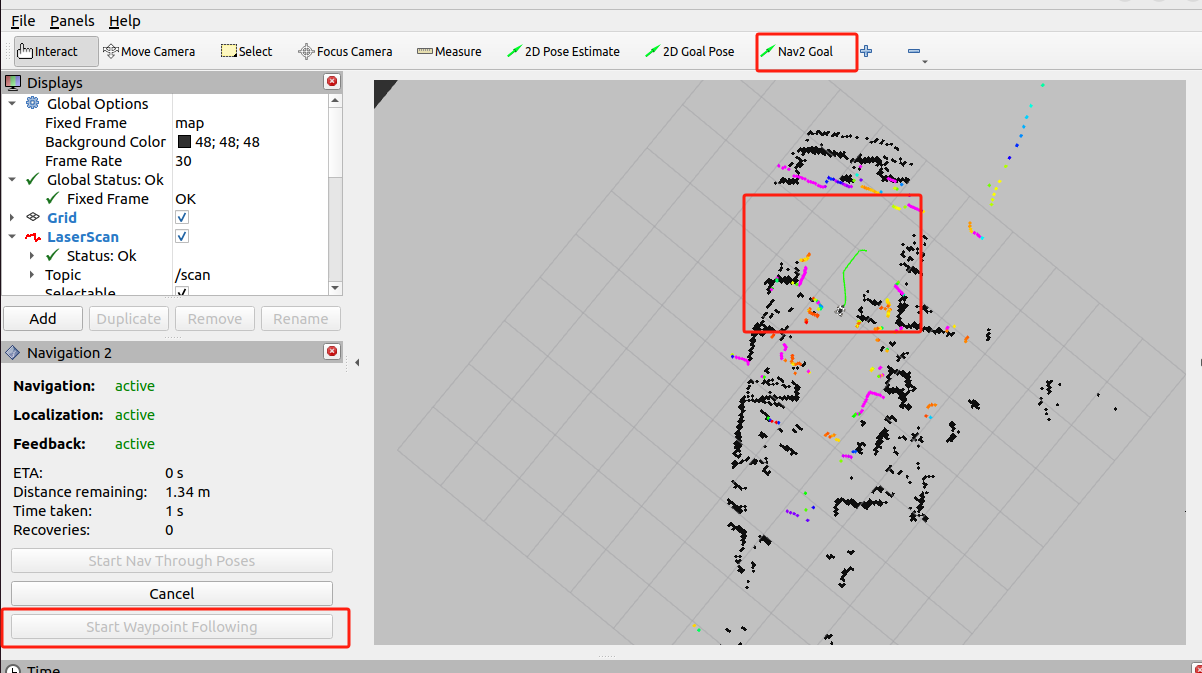1202x673 pixels.
Task: Set a 2D Pose Estimate
Action: pos(563,51)
